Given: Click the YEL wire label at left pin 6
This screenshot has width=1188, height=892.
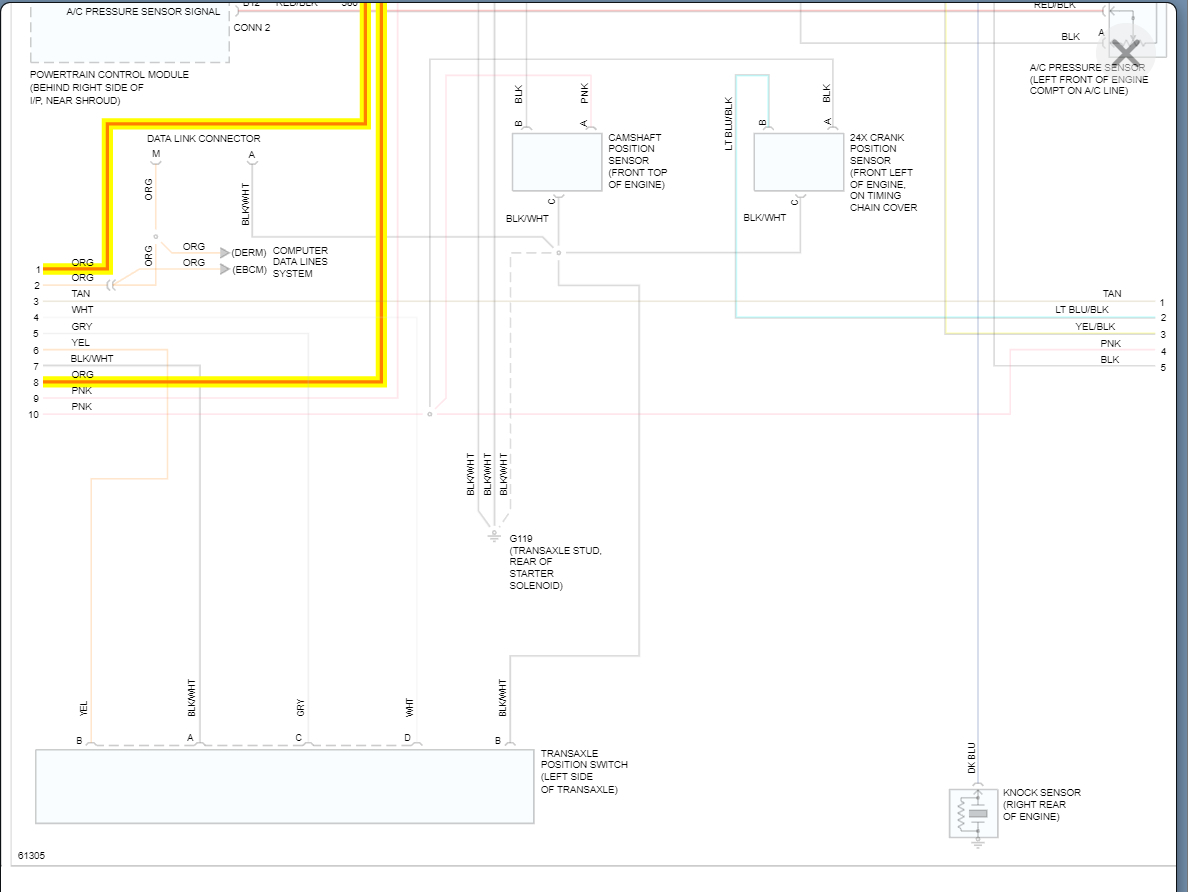Looking at the screenshot, I should click(x=80, y=343).
